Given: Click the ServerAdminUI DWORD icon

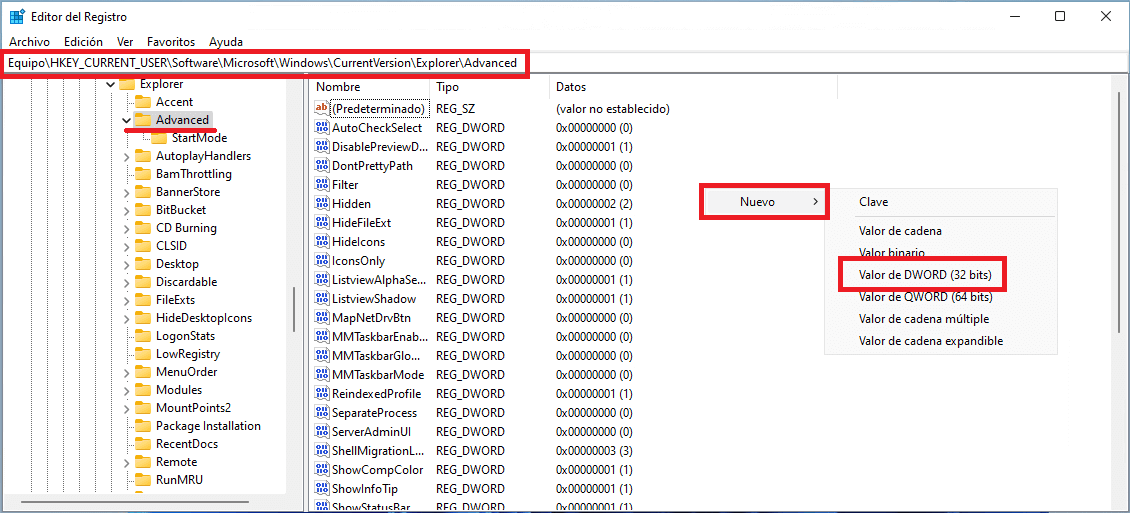Looking at the screenshot, I should tap(321, 432).
